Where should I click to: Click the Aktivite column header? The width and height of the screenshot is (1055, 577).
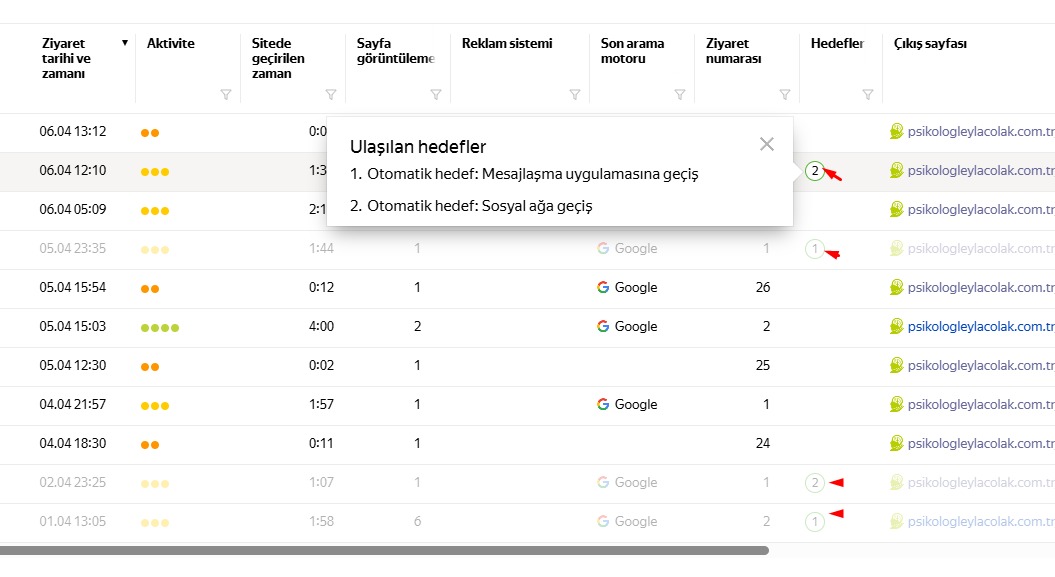(x=171, y=44)
